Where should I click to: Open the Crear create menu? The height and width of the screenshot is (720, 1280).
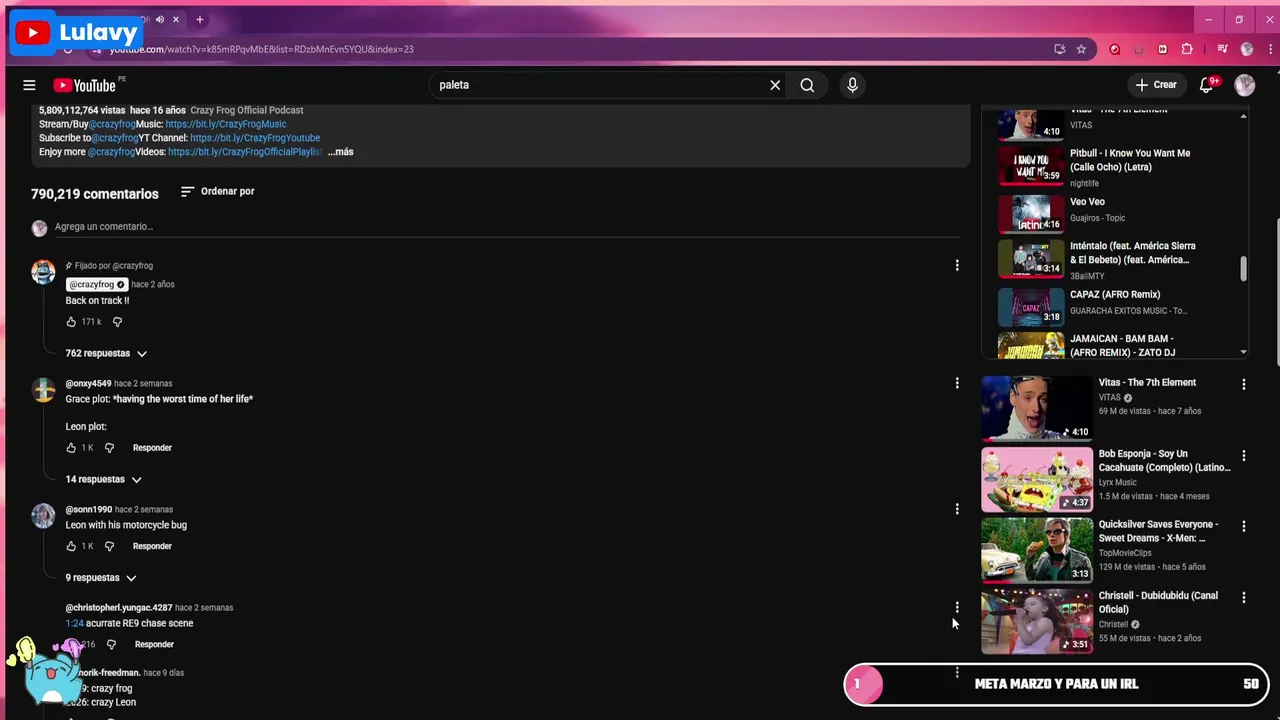[1156, 85]
